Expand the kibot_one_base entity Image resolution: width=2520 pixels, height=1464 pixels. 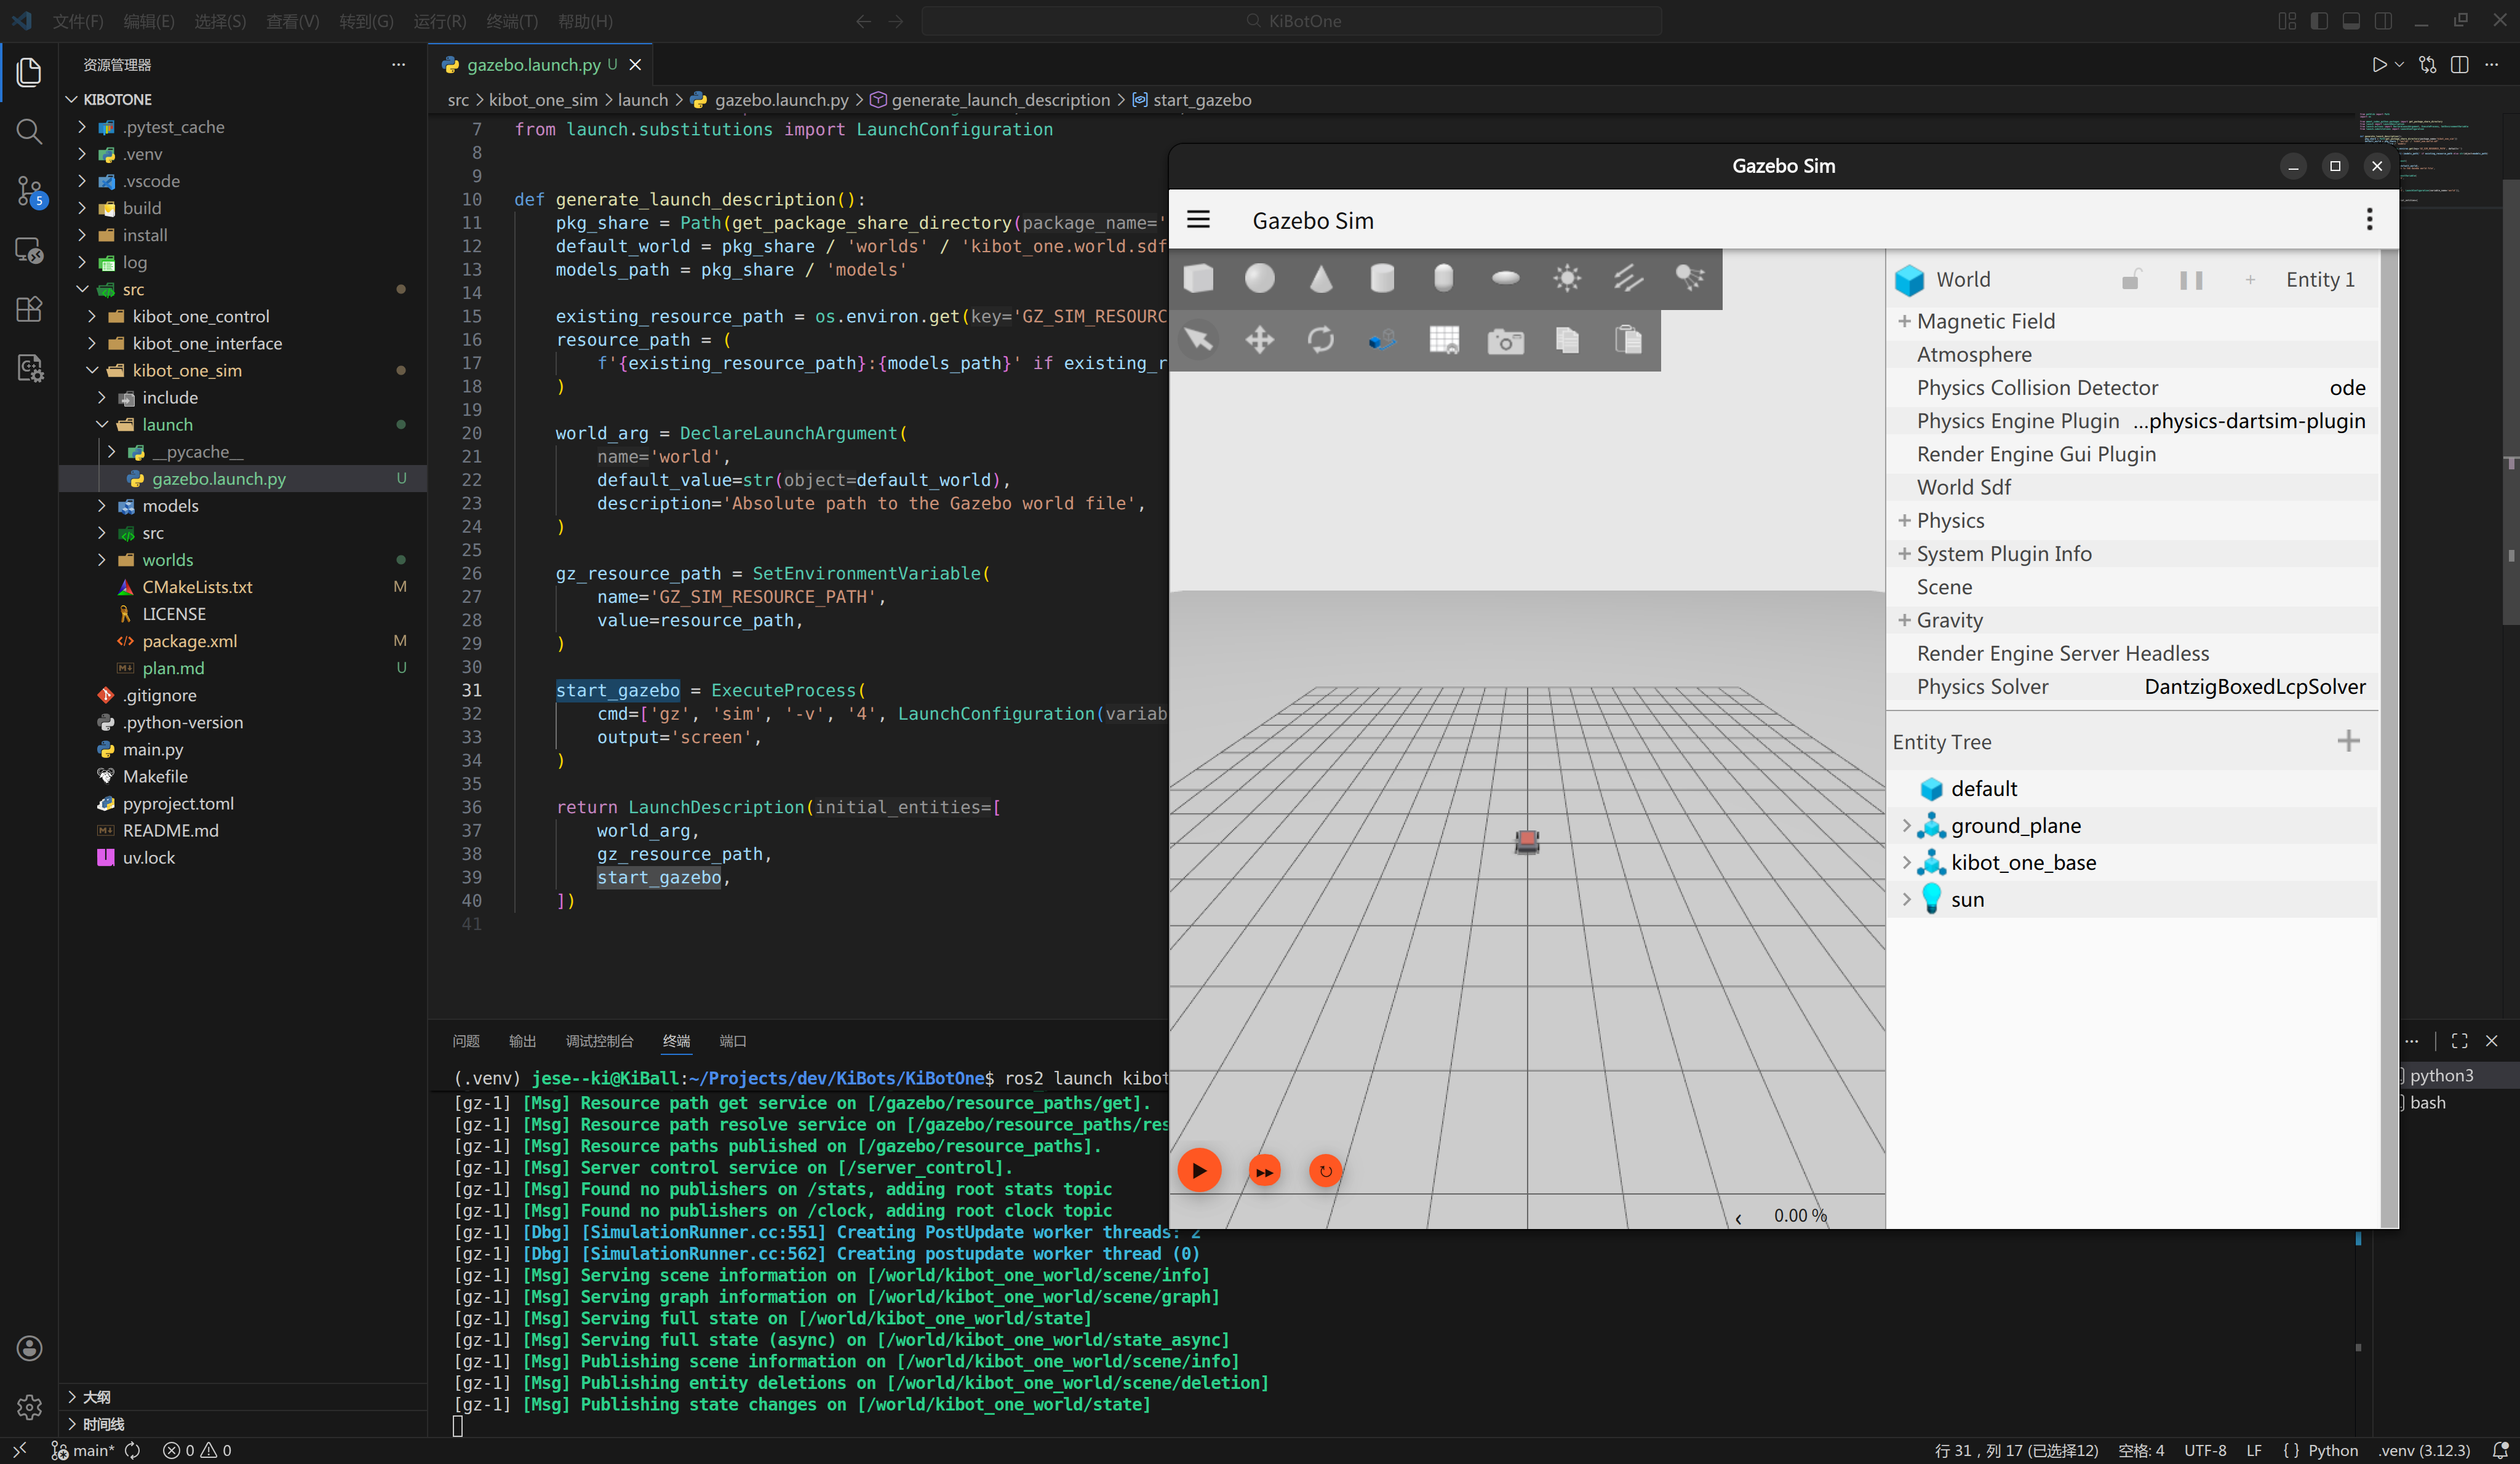[1906, 862]
